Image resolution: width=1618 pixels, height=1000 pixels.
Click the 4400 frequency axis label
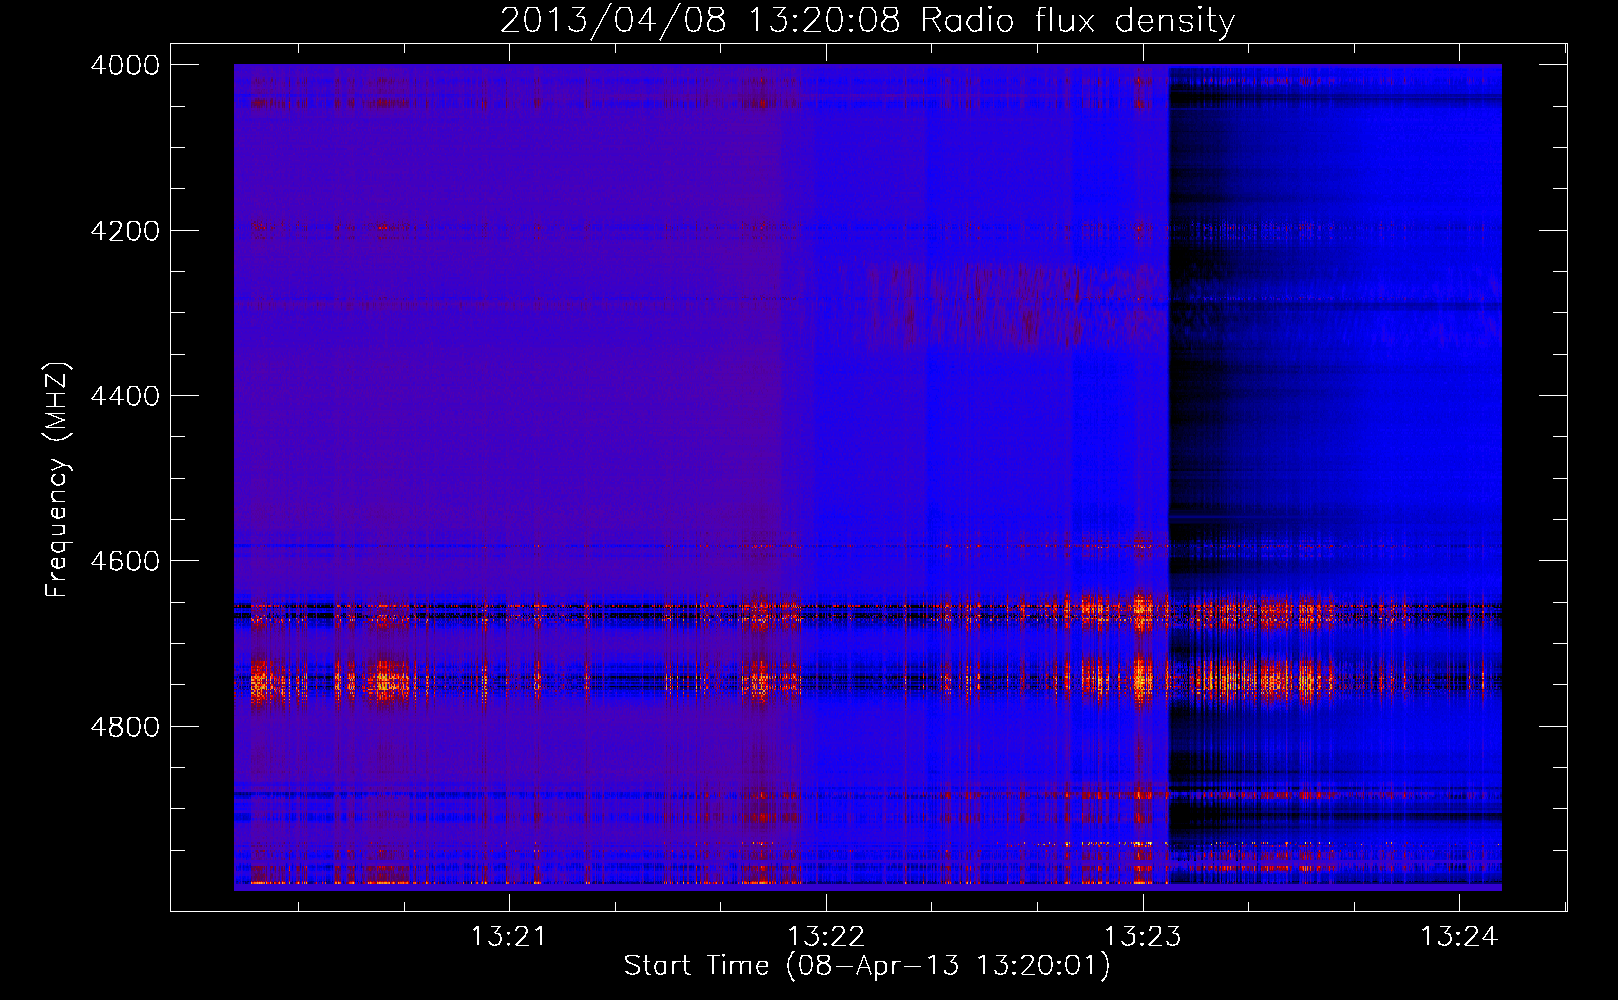pos(125,396)
